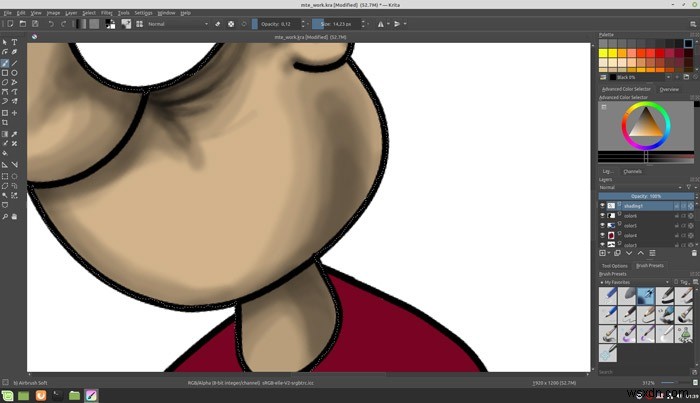Toggle visibility of color6 layer
This screenshot has height=403, width=700.
point(602,216)
